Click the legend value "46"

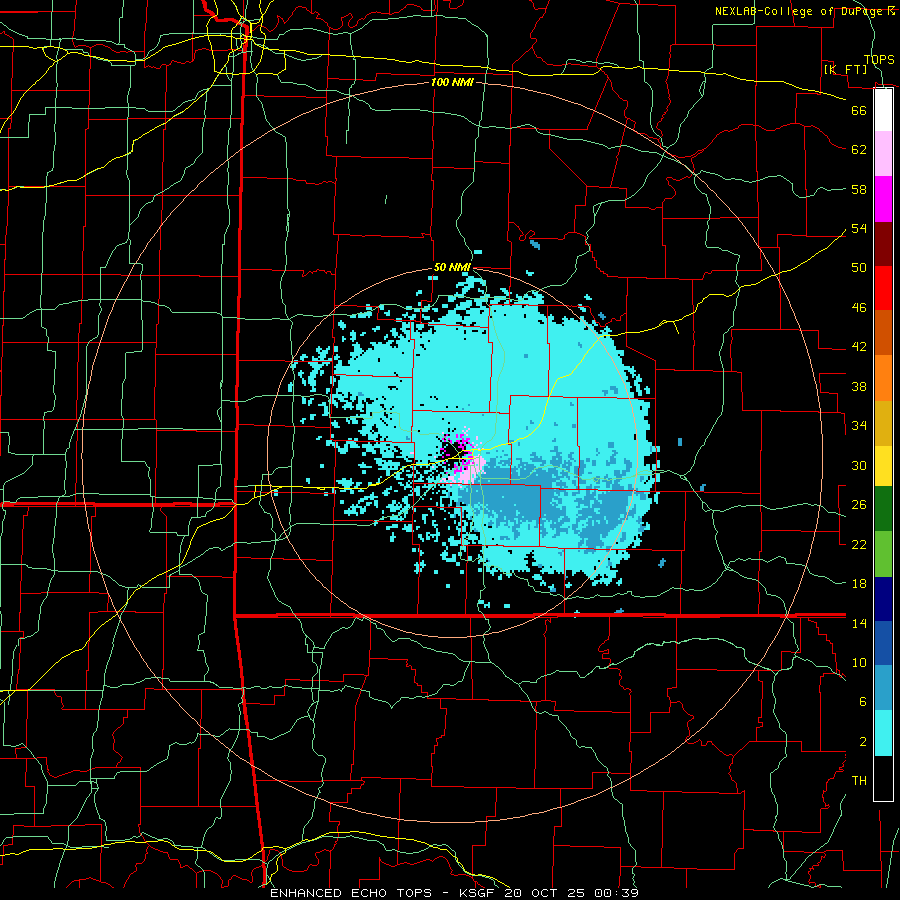(859, 307)
